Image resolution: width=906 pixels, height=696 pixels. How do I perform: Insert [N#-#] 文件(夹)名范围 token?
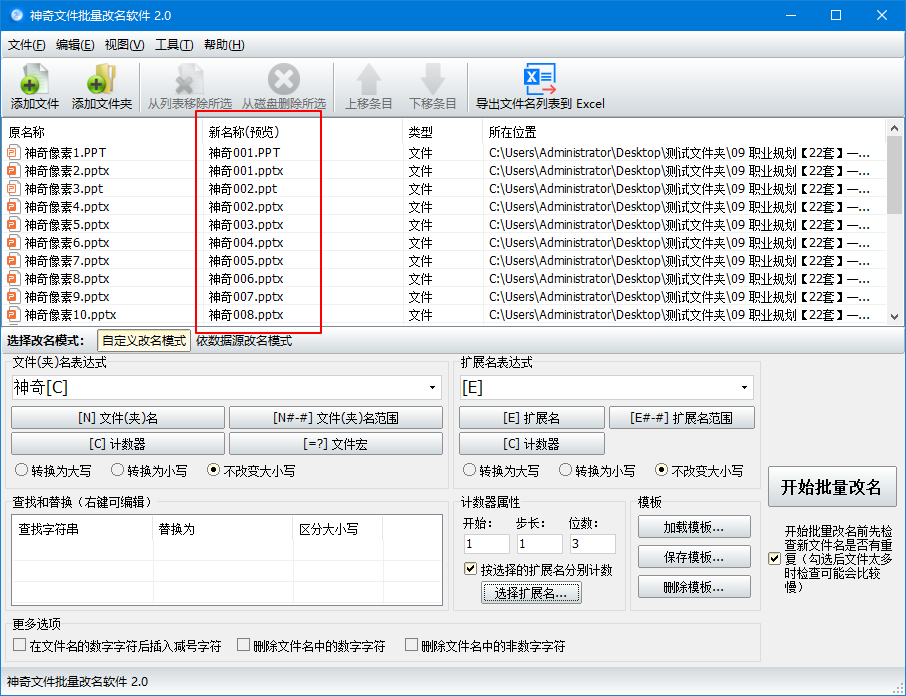pyautogui.click(x=336, y=418)
